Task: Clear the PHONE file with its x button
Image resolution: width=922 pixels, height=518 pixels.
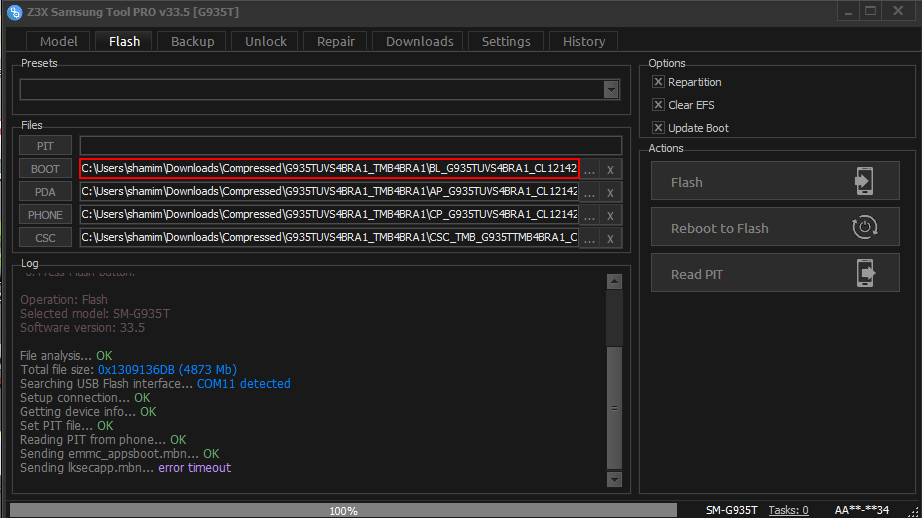Action: coord(610,215)
